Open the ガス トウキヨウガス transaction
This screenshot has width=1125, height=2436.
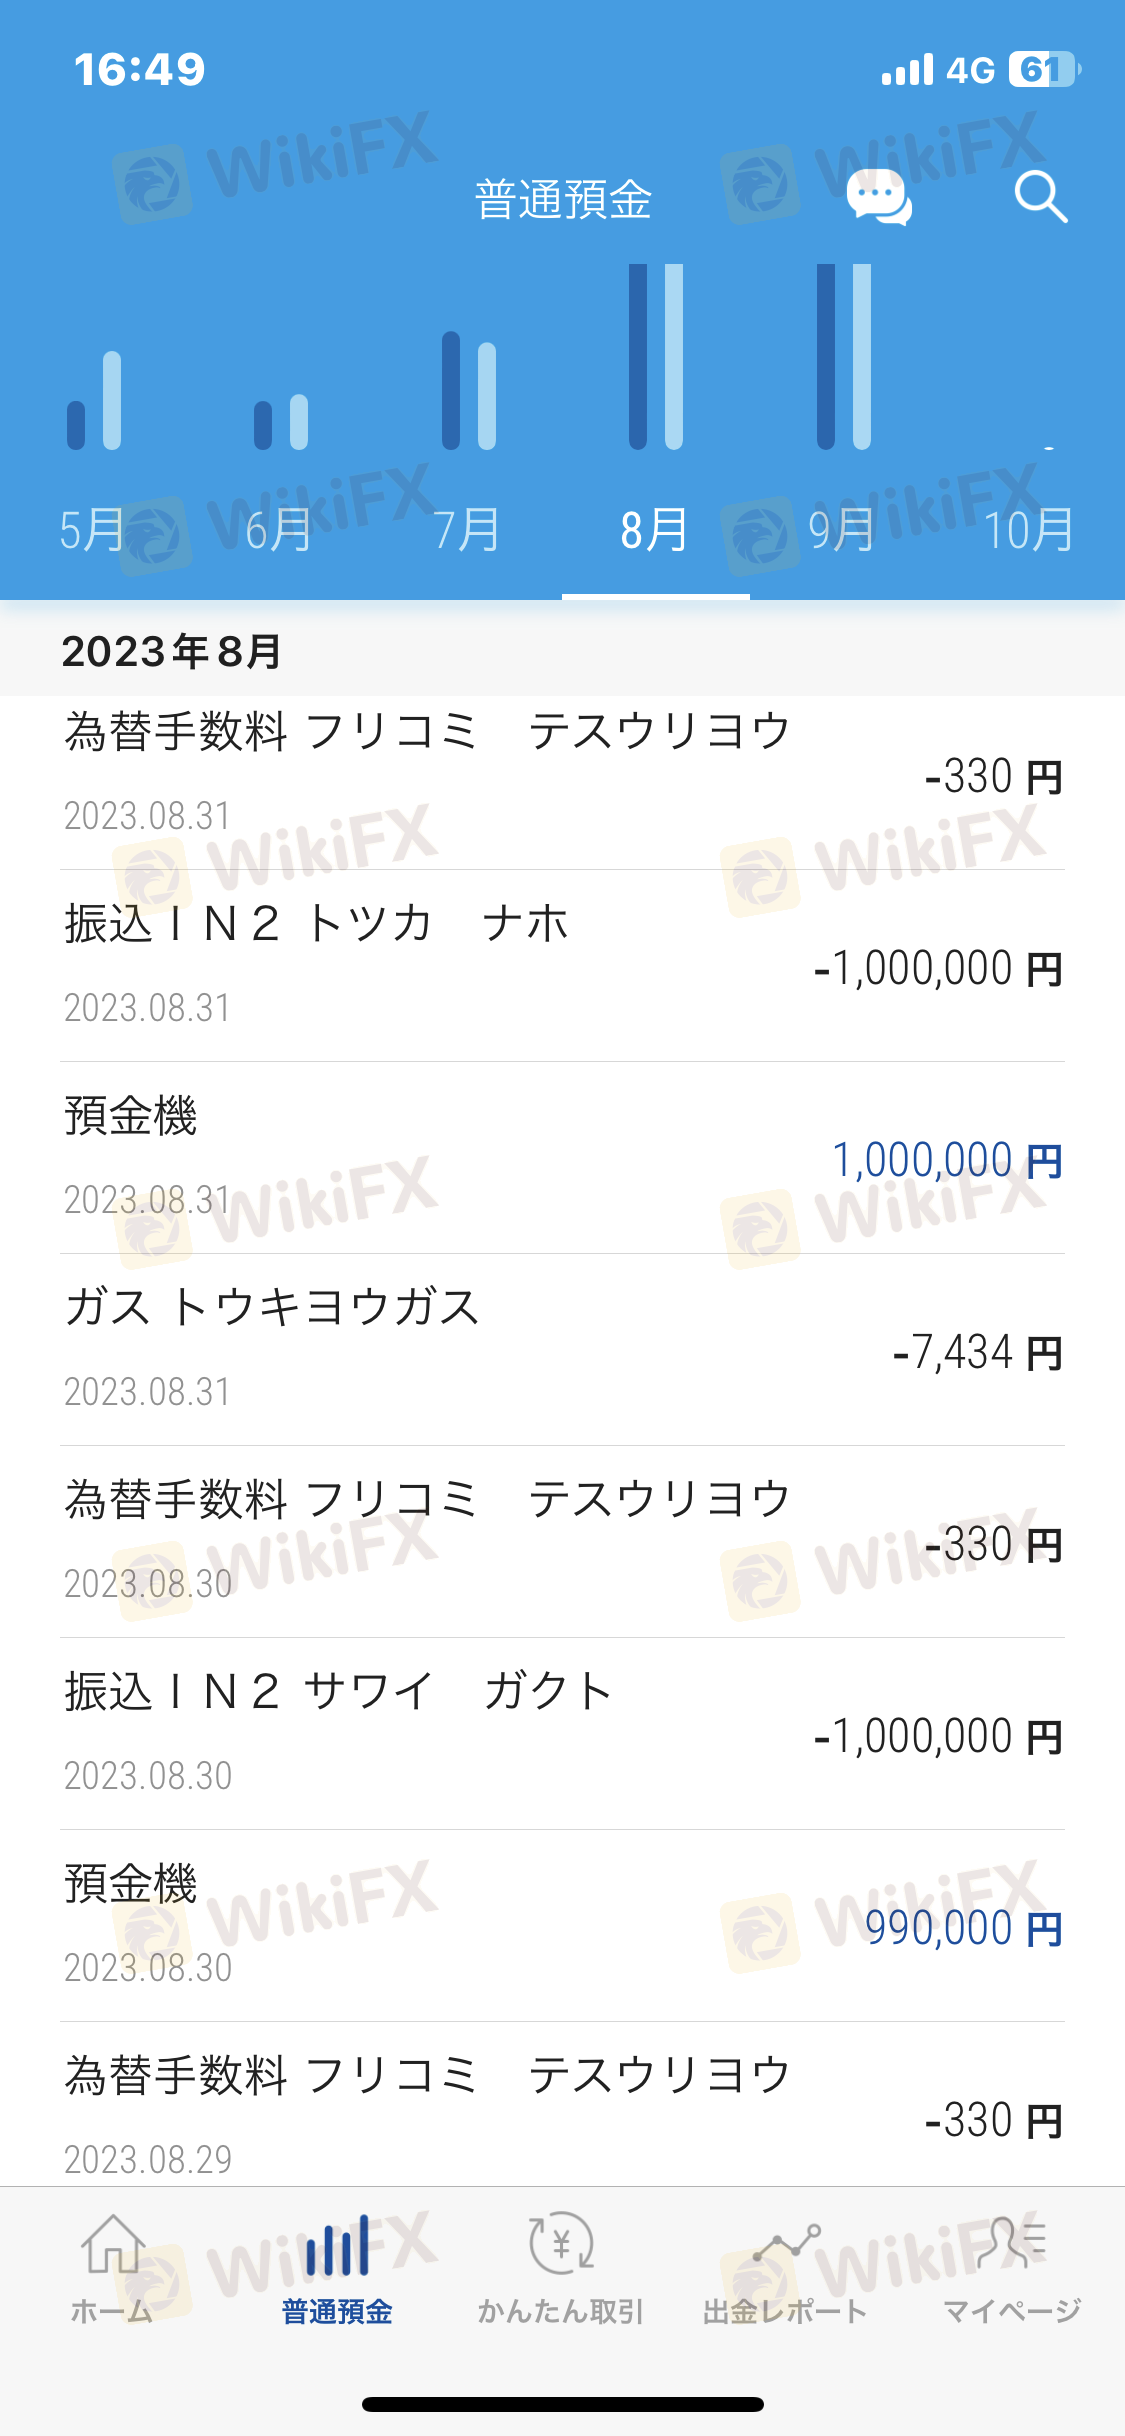click(x=562, y=1350)
